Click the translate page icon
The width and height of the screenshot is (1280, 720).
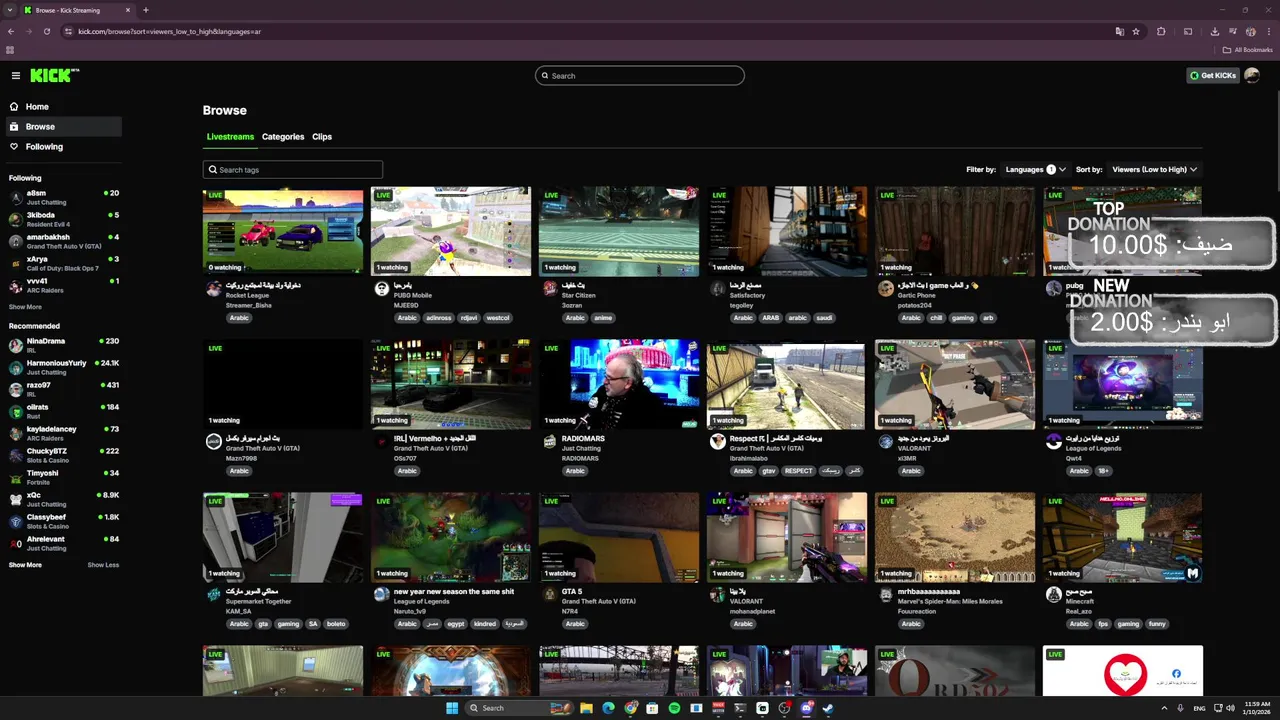1120,31
